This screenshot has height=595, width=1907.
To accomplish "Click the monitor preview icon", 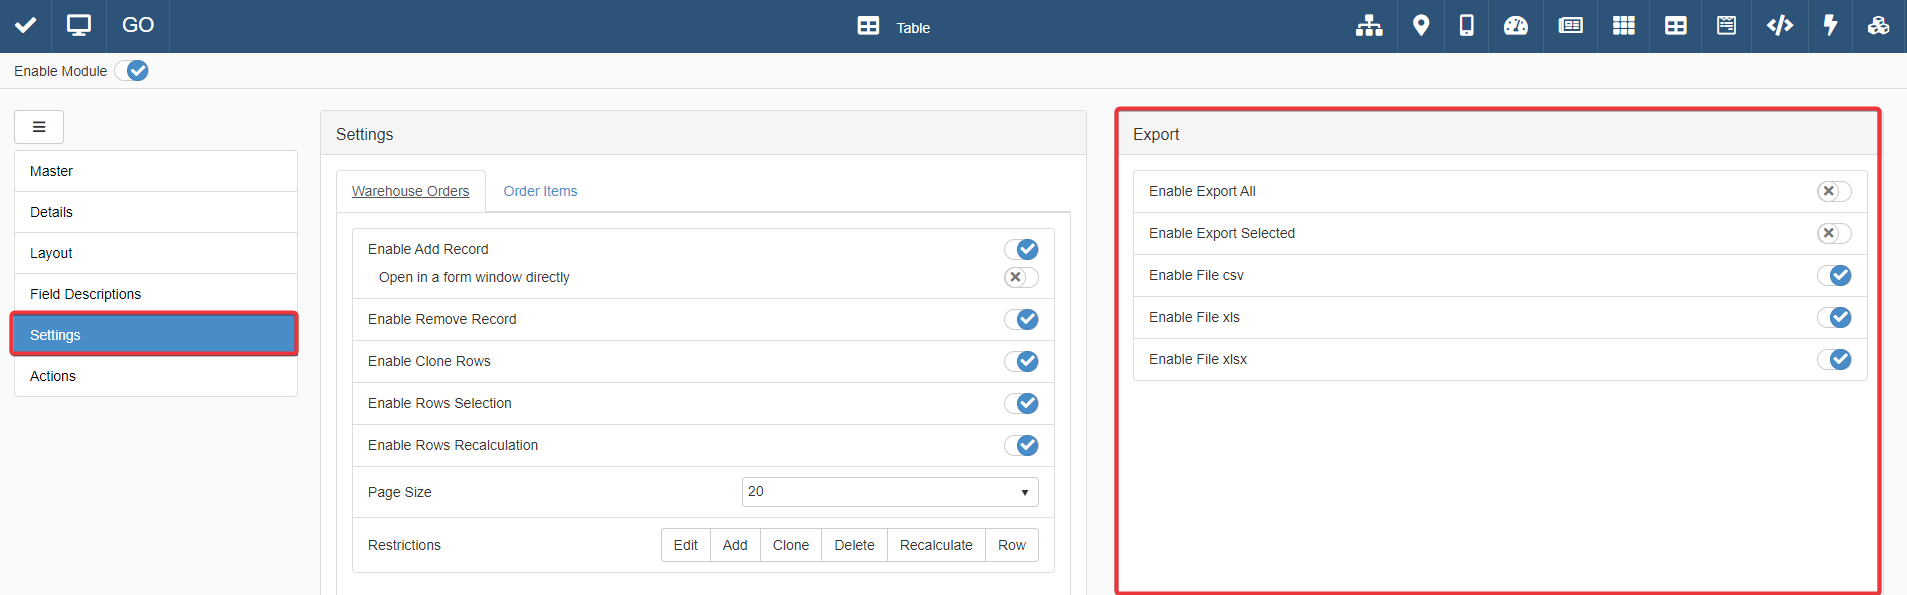I will (79, 26).
